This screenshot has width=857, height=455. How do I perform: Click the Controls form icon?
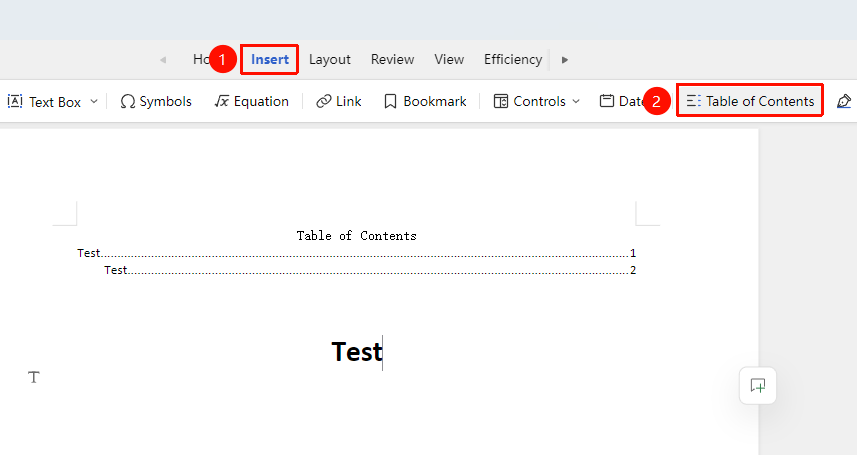(501, 102)
